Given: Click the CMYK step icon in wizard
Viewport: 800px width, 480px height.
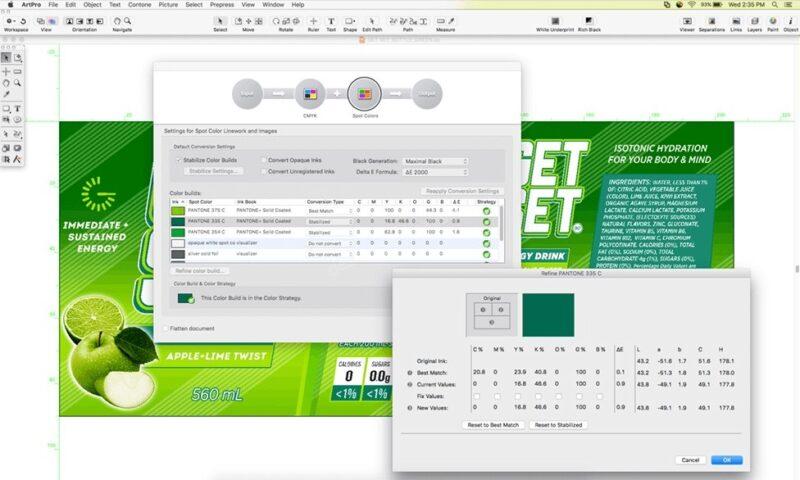Looking at the screenshot, I should pyautogui.click(x=310, y=94).
